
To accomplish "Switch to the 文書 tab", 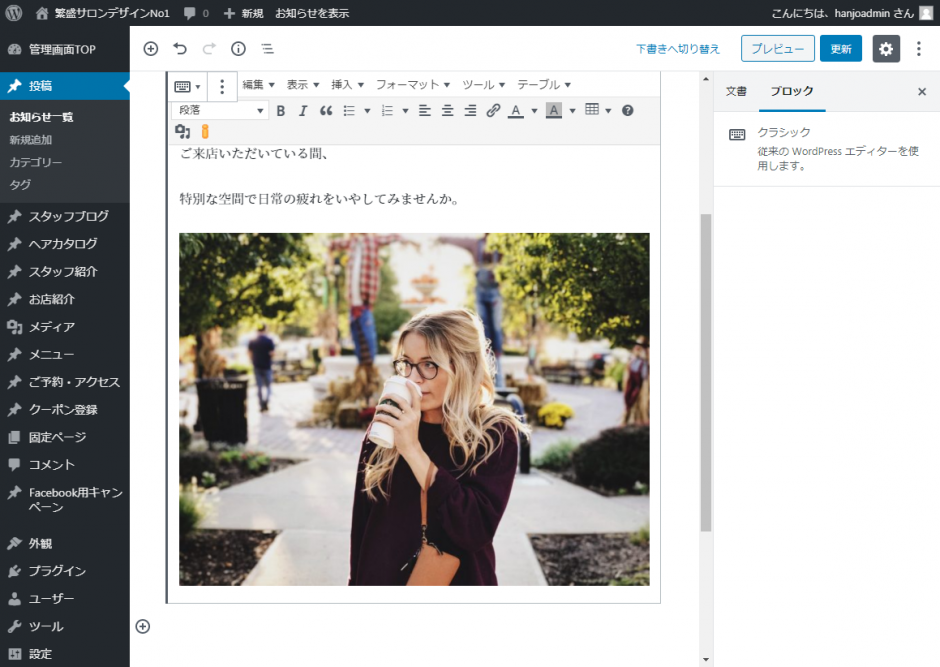I will [736, 91].
